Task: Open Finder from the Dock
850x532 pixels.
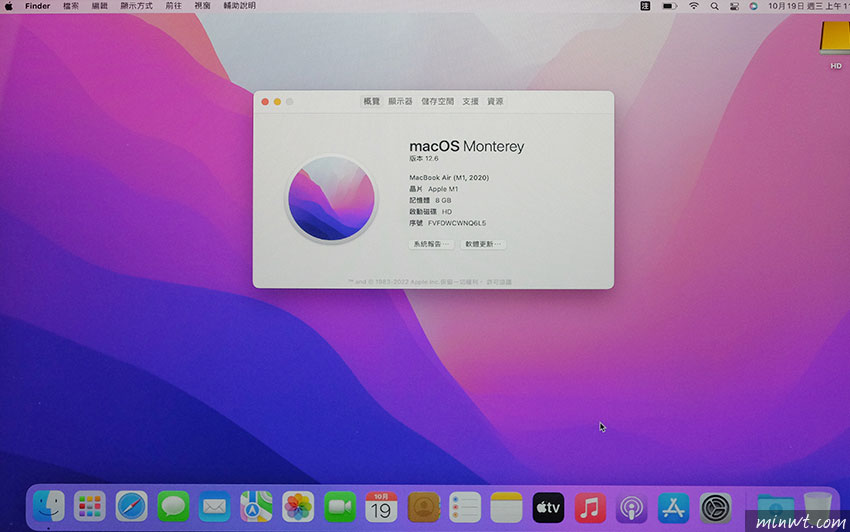Action: coord(49,507)
